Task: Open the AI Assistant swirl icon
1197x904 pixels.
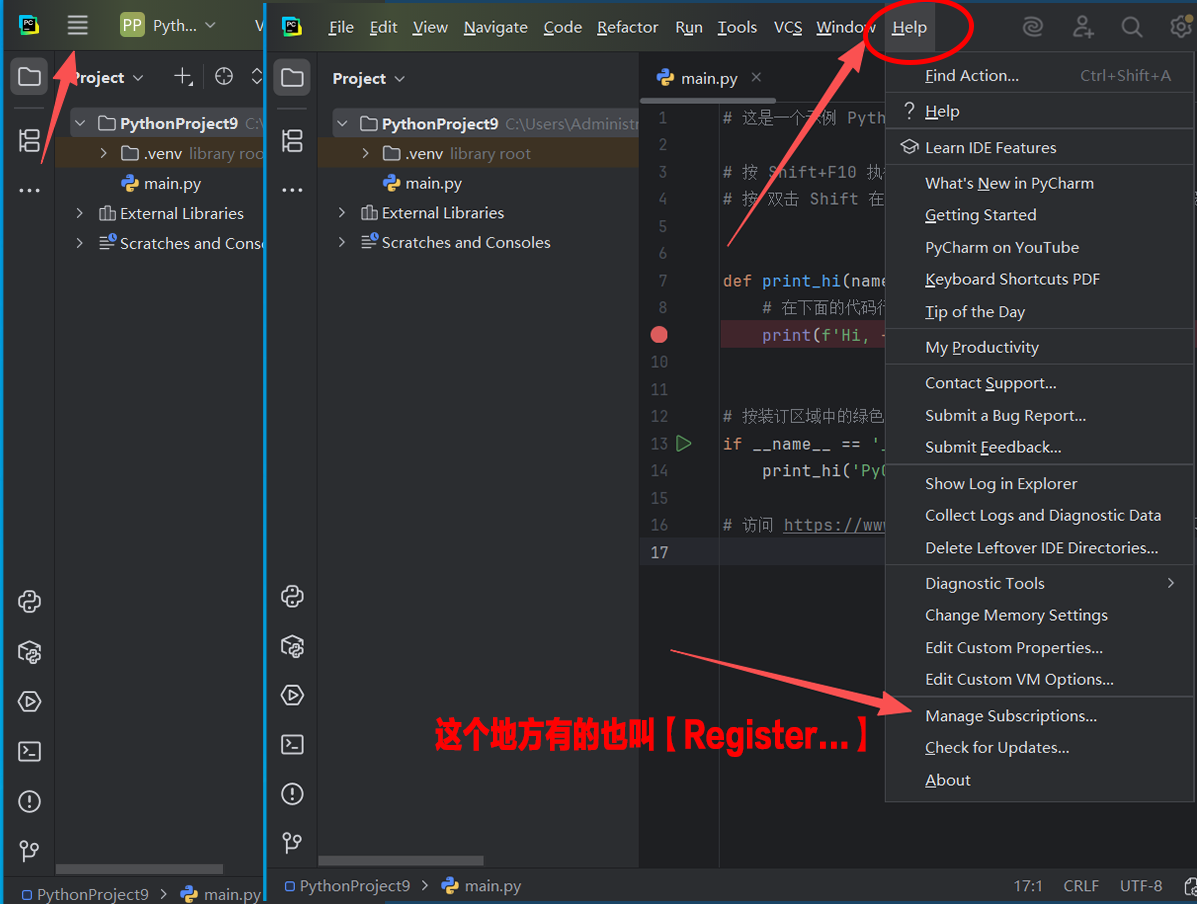Action: (1033, 27)
